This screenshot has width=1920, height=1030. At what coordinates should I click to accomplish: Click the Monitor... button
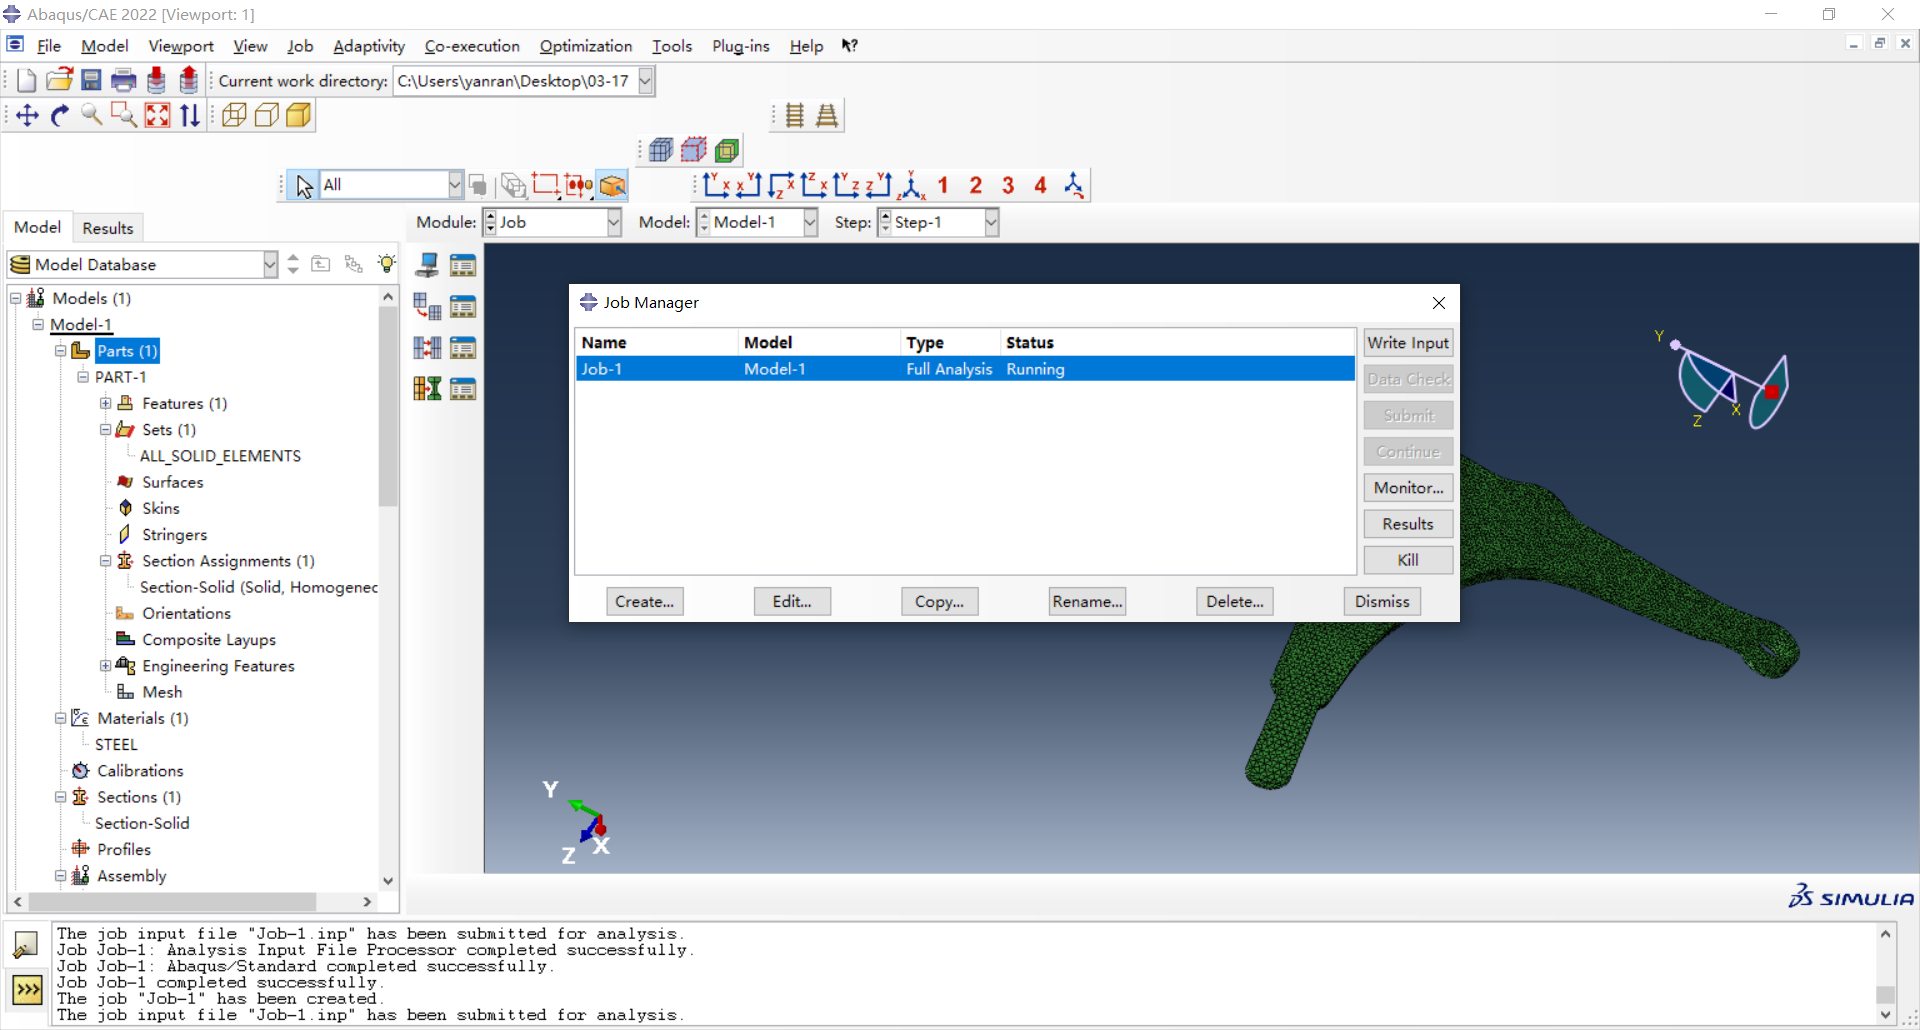[1408, 488]
